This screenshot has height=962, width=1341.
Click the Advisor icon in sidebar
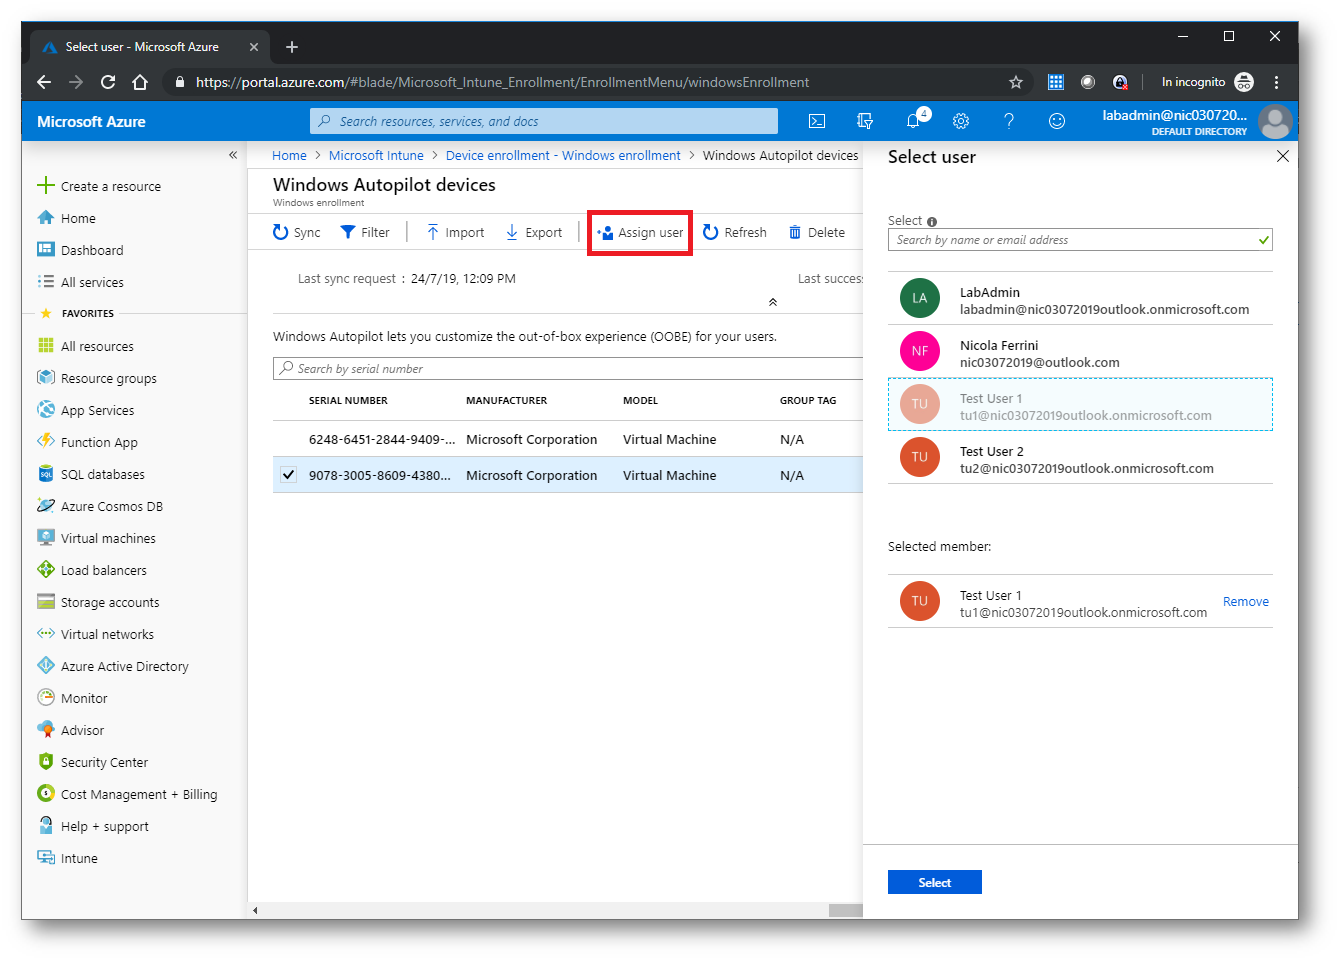[46, 729]
